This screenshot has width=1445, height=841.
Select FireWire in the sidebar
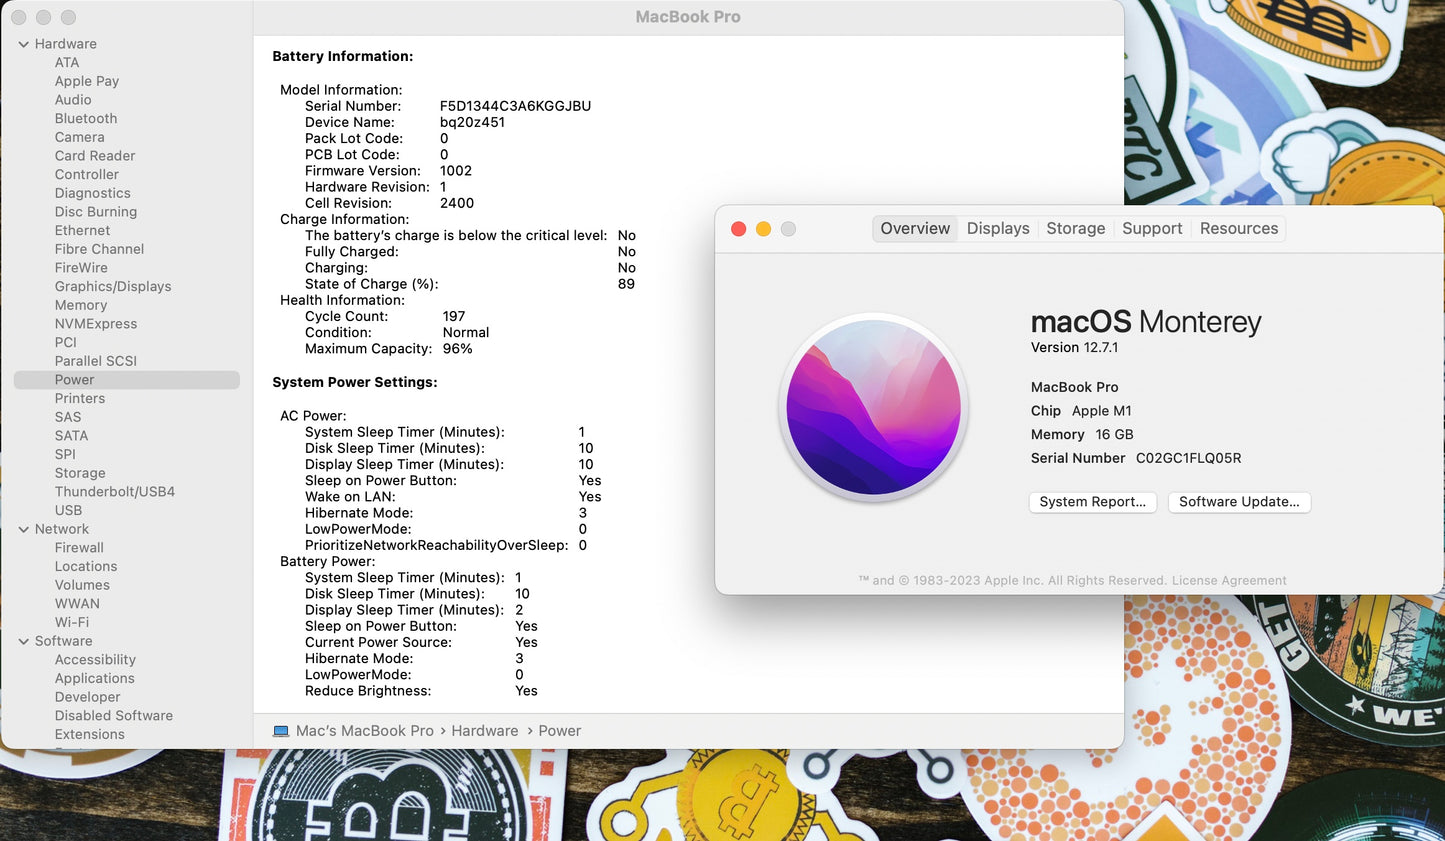pos(81,268)
